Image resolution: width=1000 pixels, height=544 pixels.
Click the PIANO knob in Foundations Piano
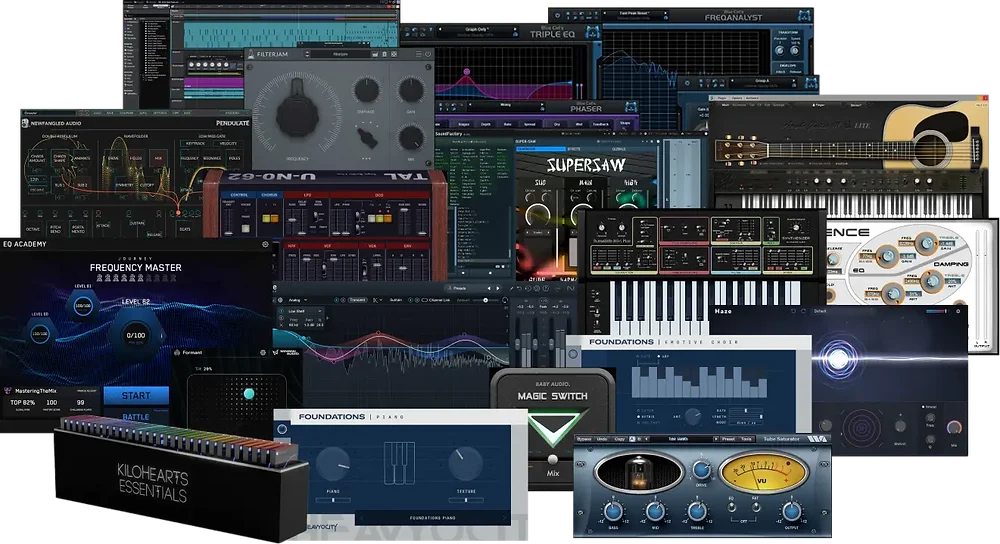point(333,463)
